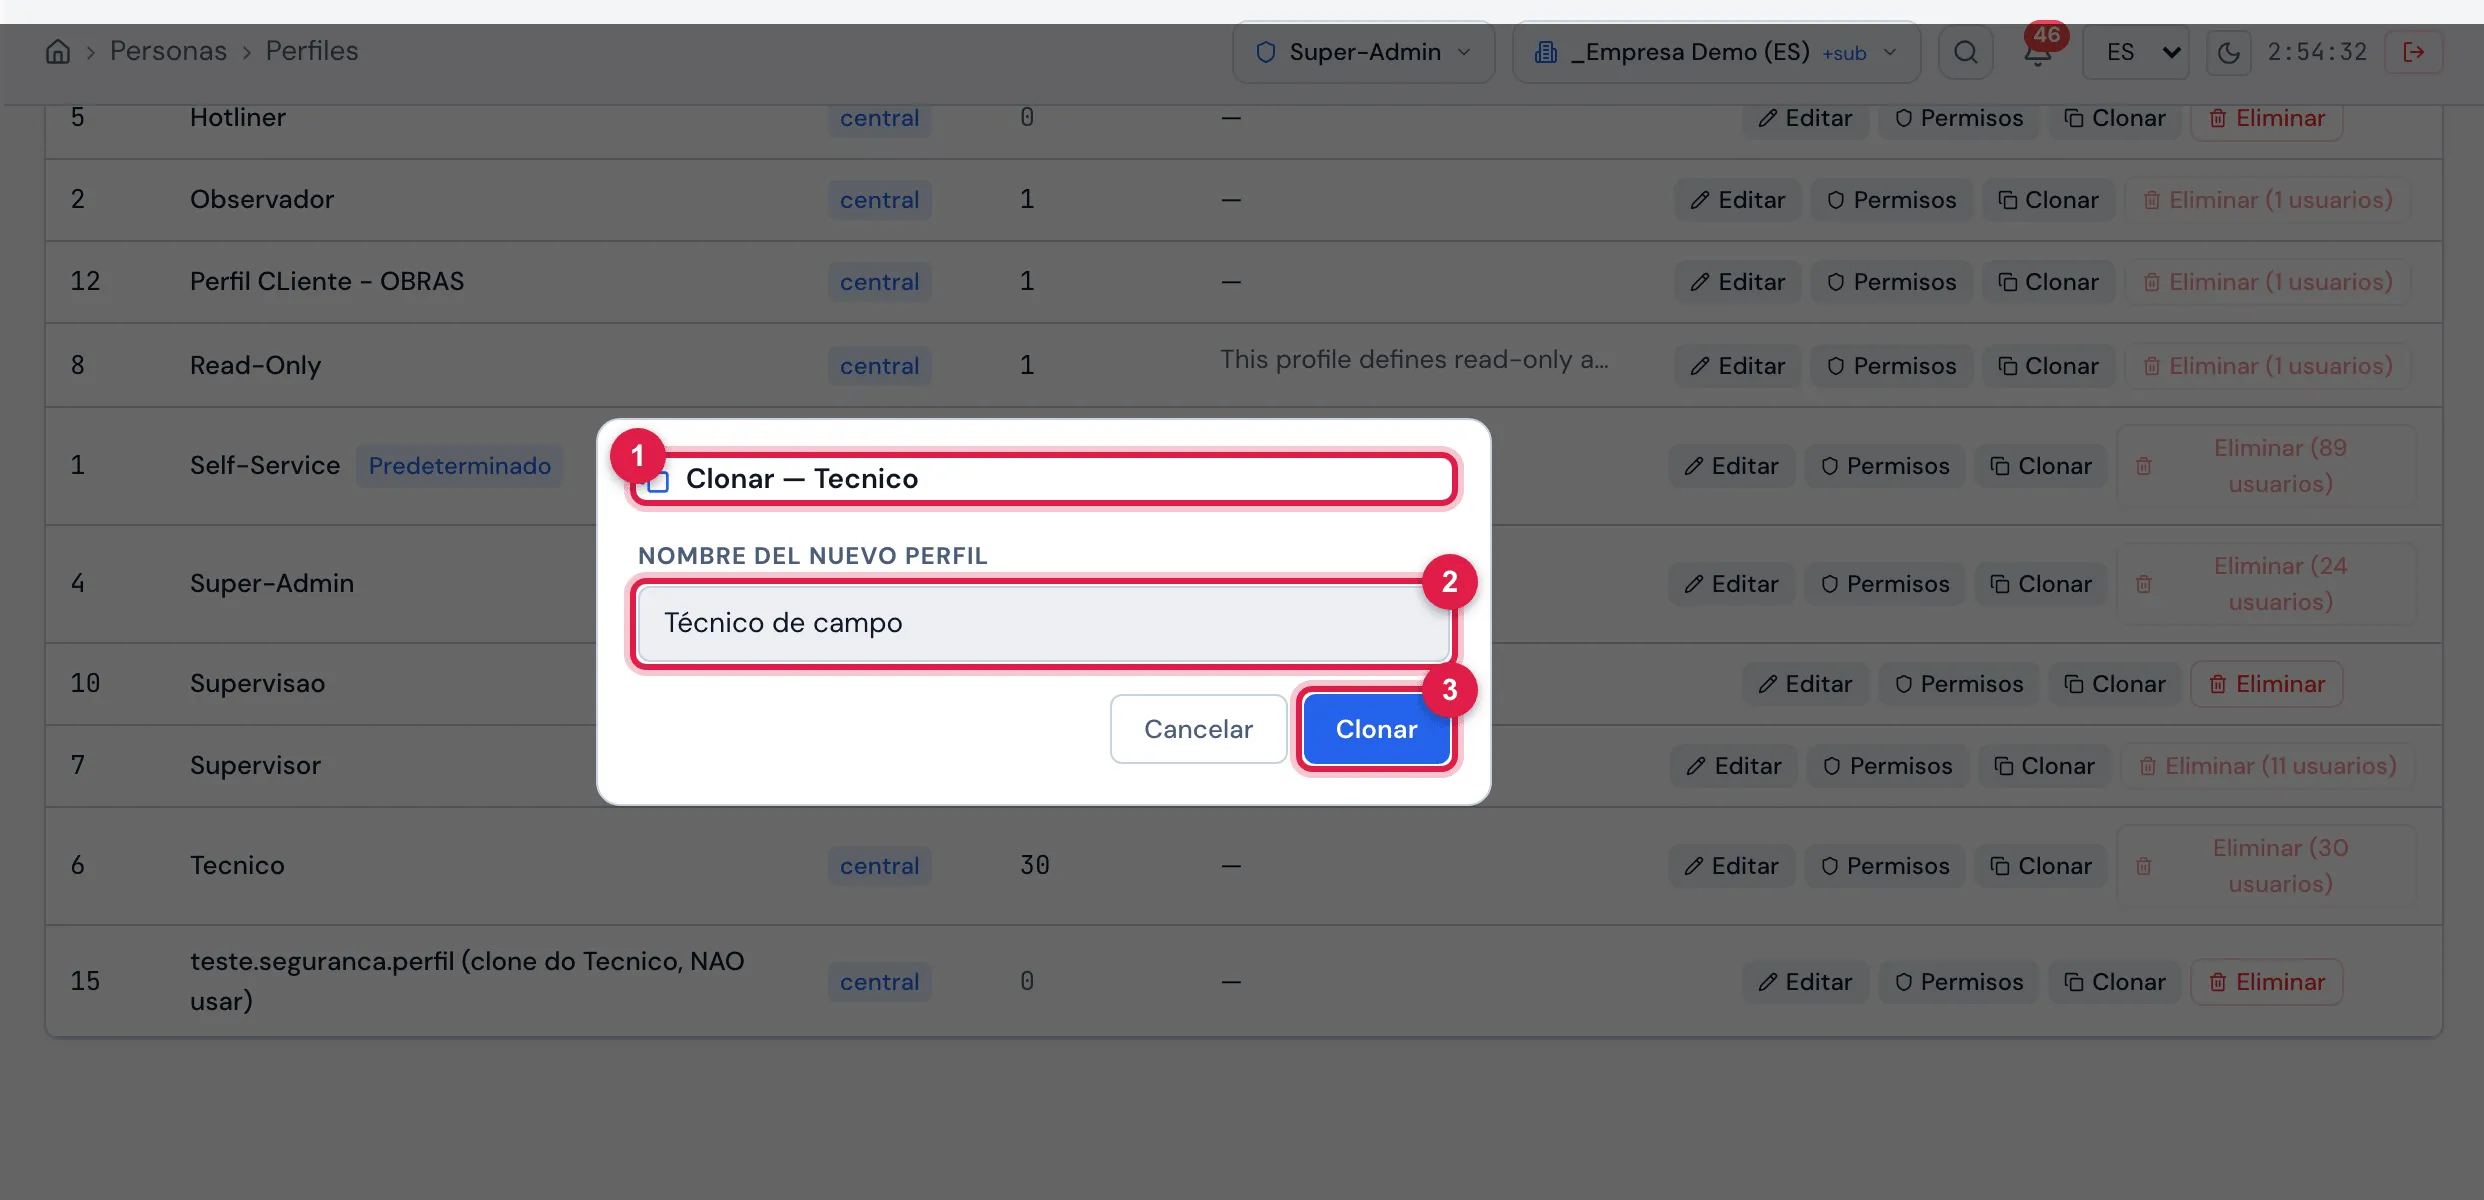Dismiss dialog via Cancelar button

1198,730
